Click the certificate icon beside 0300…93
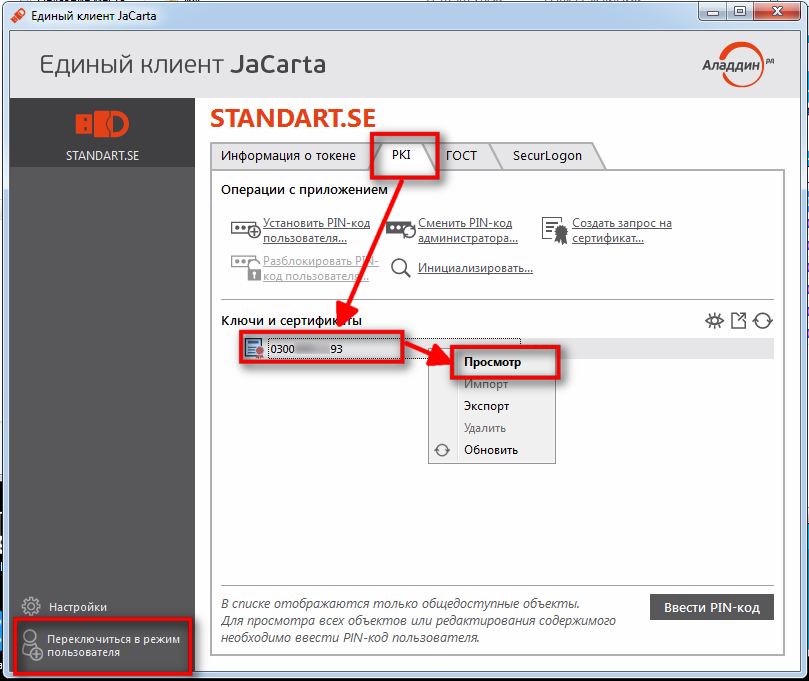The width and height of the screenshot is (809, 681). (254, 348)
